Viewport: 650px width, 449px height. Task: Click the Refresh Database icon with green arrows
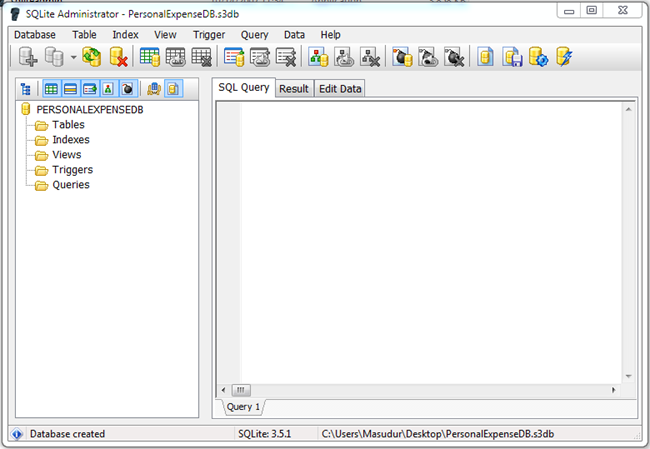click(92, 56)
